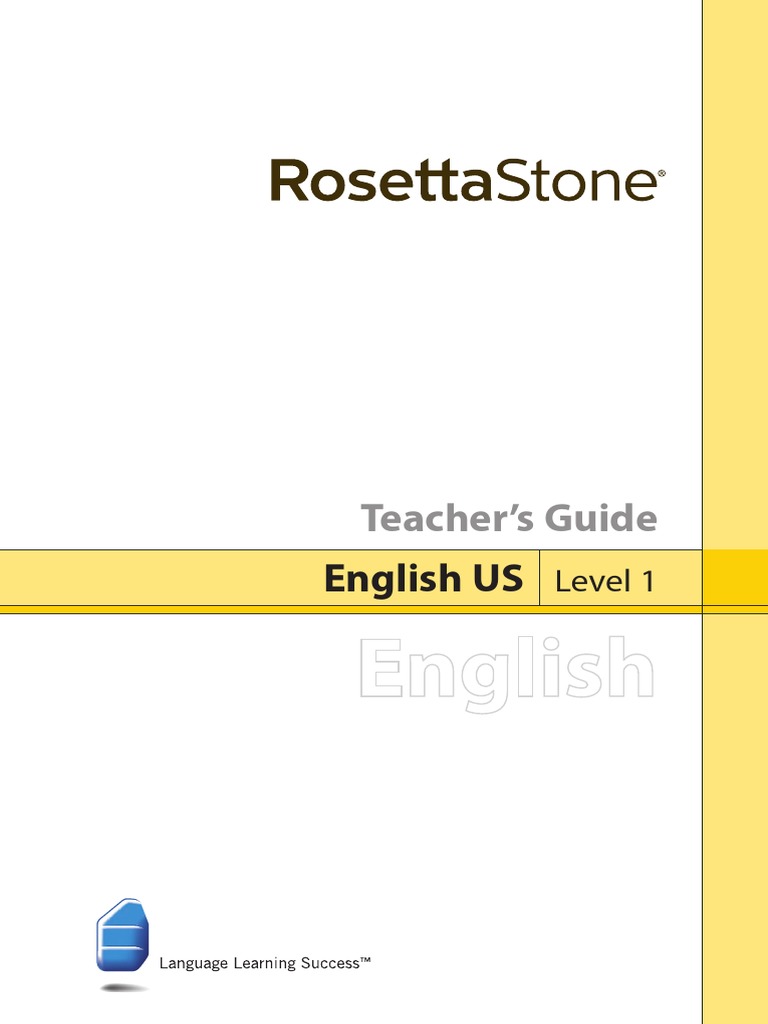Click the gray shadow beneath the blue logo
This screenshot has width=768, height=1024.
124,987
